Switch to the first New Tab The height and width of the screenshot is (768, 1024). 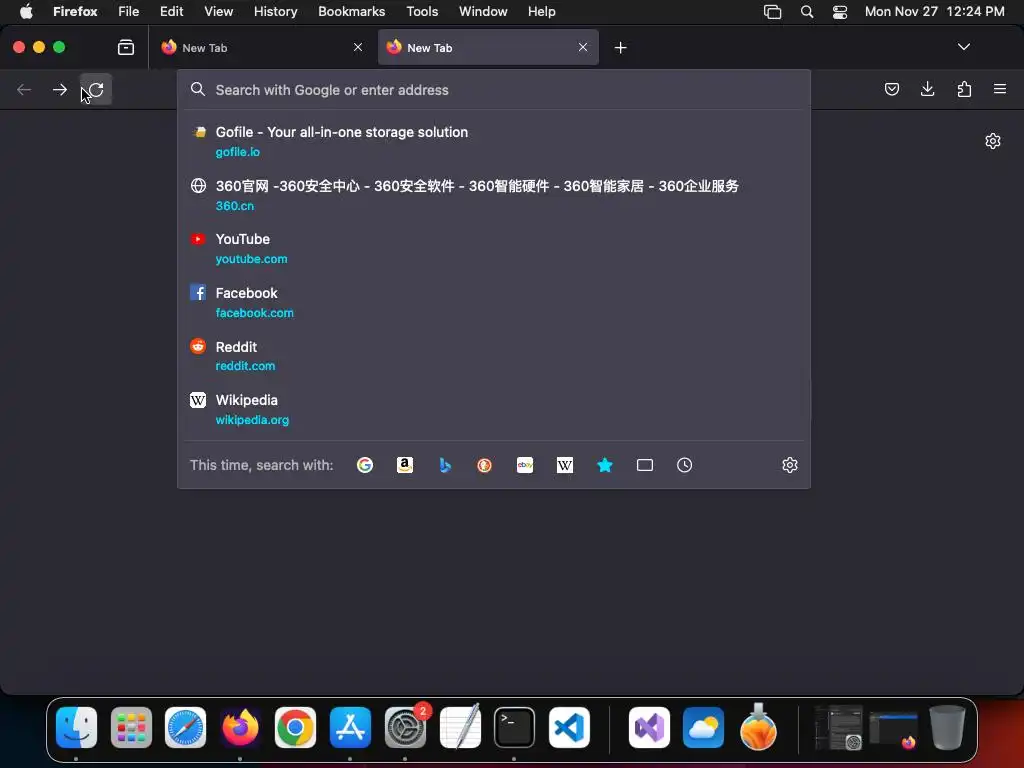pos(263,47)
